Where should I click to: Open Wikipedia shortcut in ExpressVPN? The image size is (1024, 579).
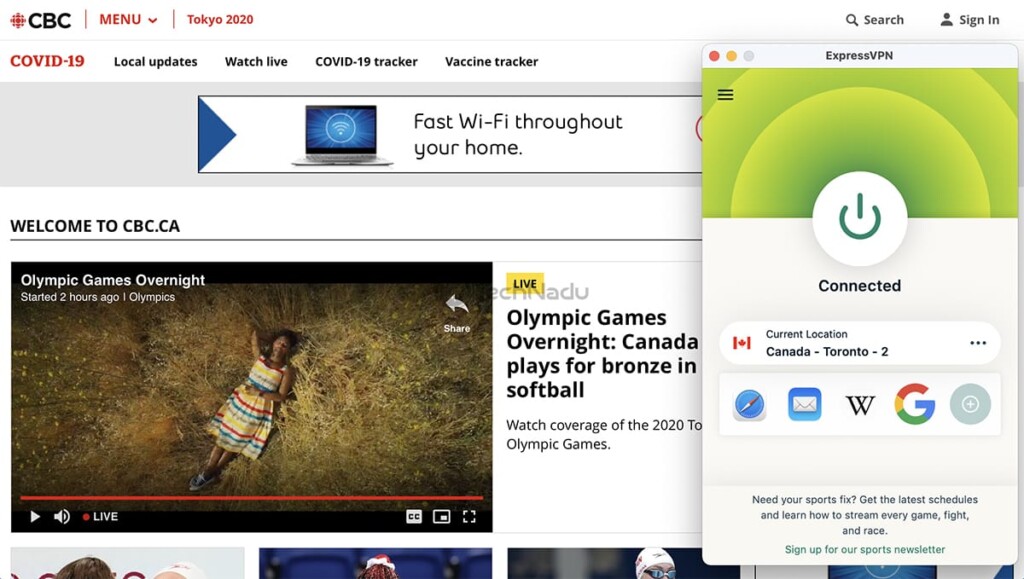click(860, 405)
